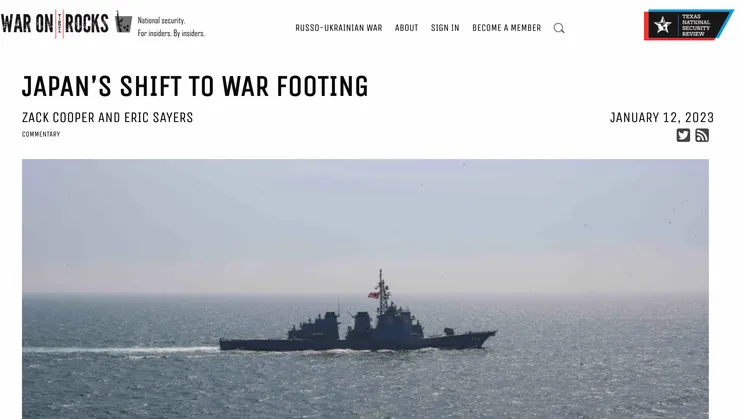Open author Zack Cooper's page
The height and width of the screenshot is (419, 740).
click(58, 117)
